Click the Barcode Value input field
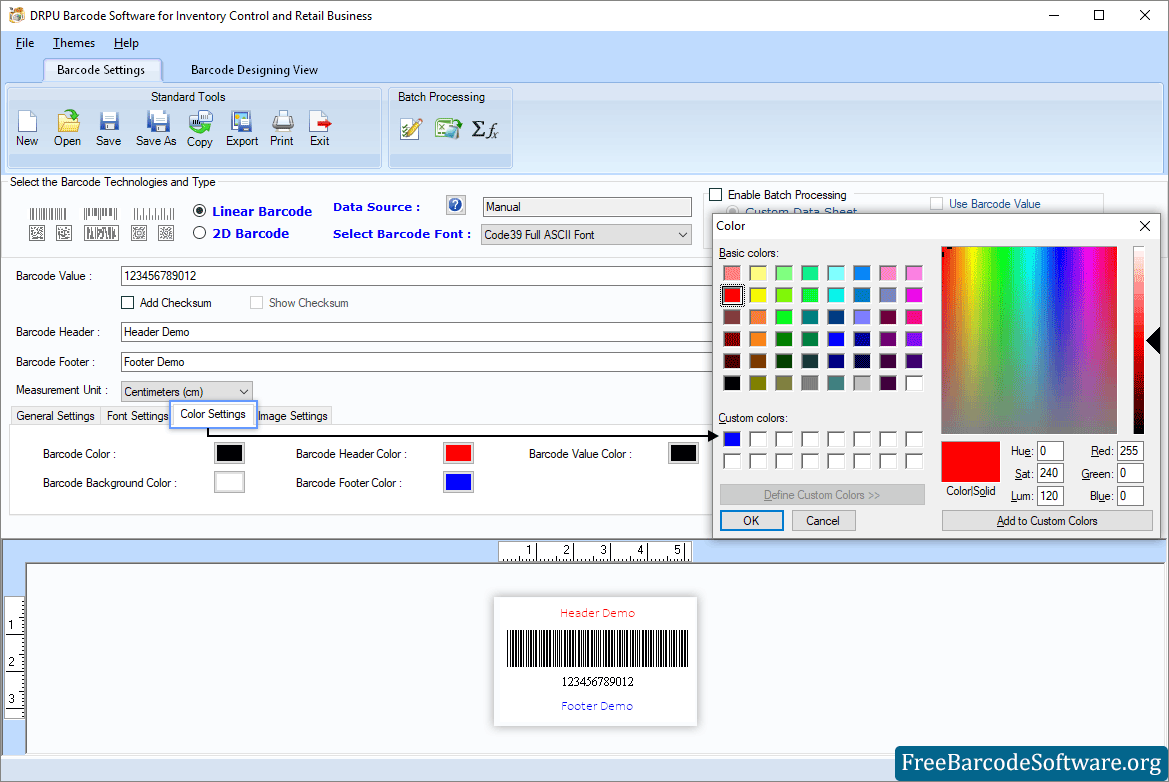This screenshot has width=1169, height=782. pos(416,276)
